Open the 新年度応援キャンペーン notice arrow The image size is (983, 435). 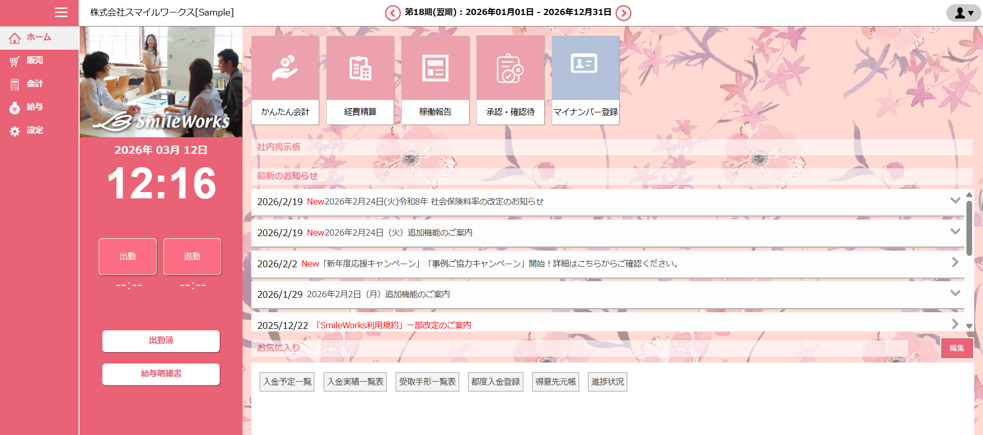click(955, 263)
